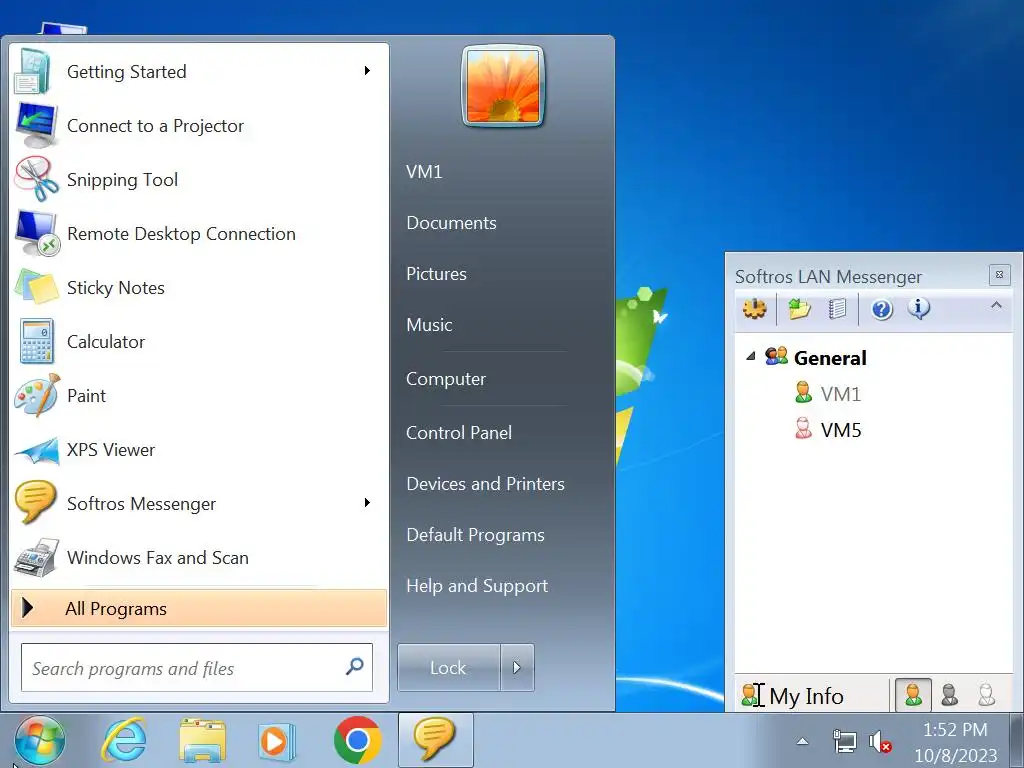The image size is (1024, 768).
Task: Click the Snipping Tool scissors icon
Action: tap(36, 178)
